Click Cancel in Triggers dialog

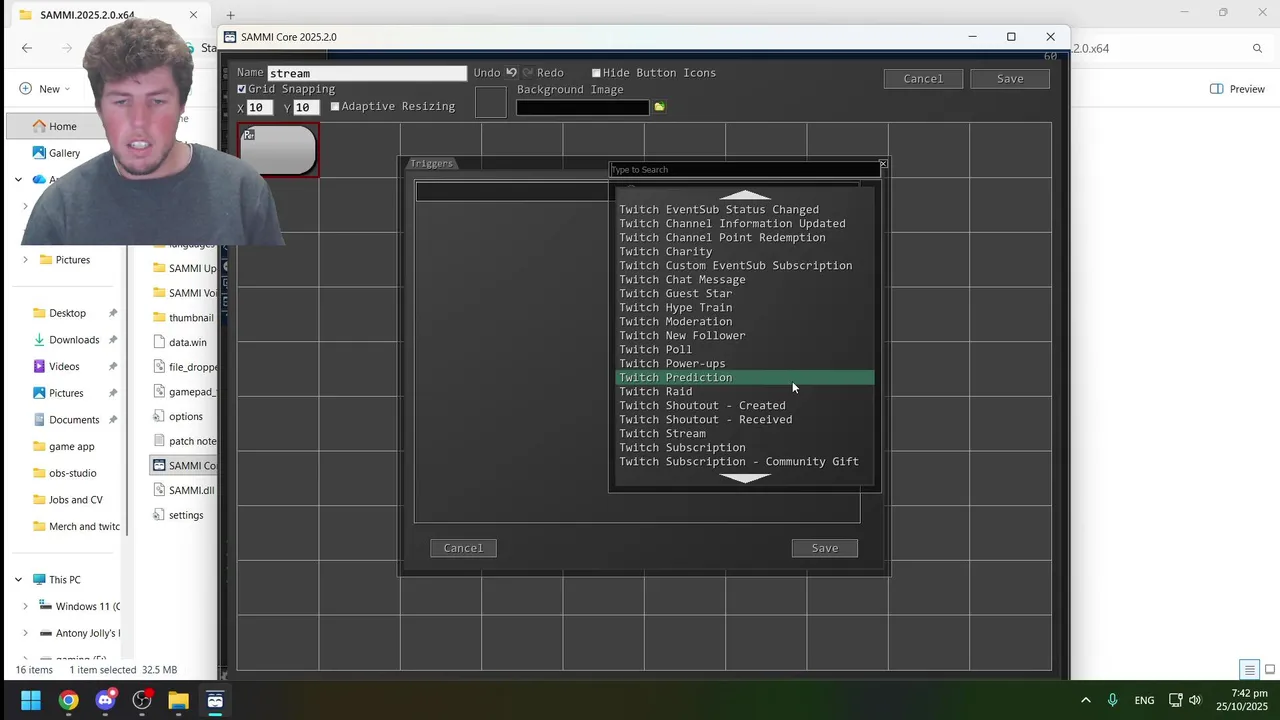(463, 548)
